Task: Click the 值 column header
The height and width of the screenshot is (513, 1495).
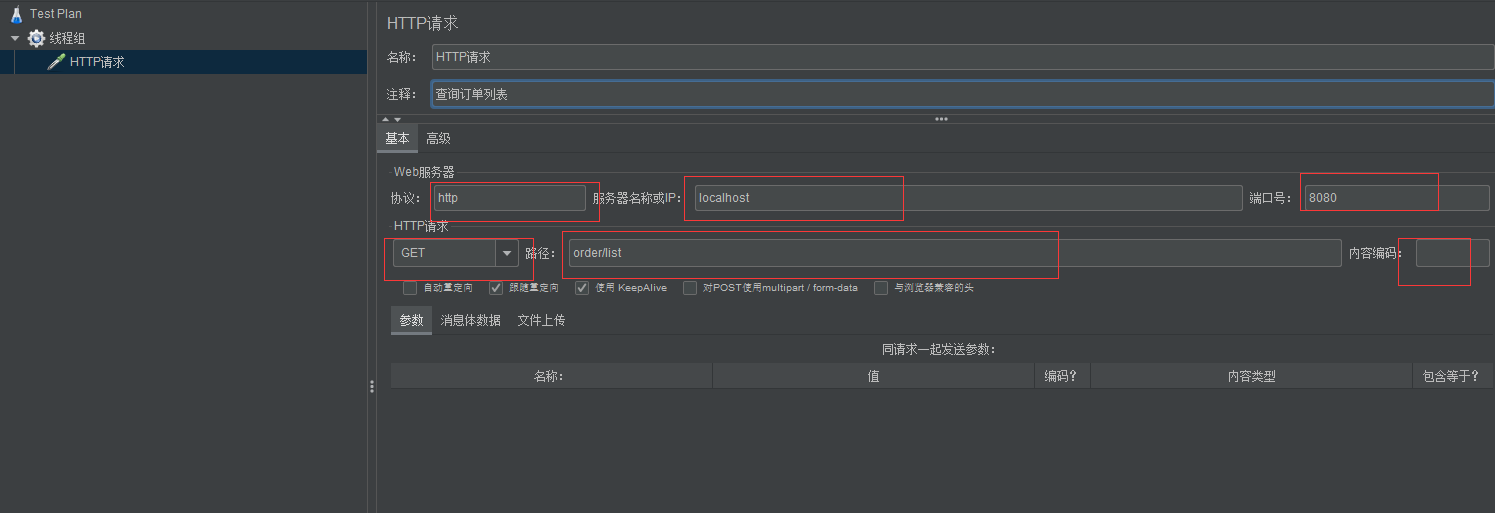Action: coord(873,376)
